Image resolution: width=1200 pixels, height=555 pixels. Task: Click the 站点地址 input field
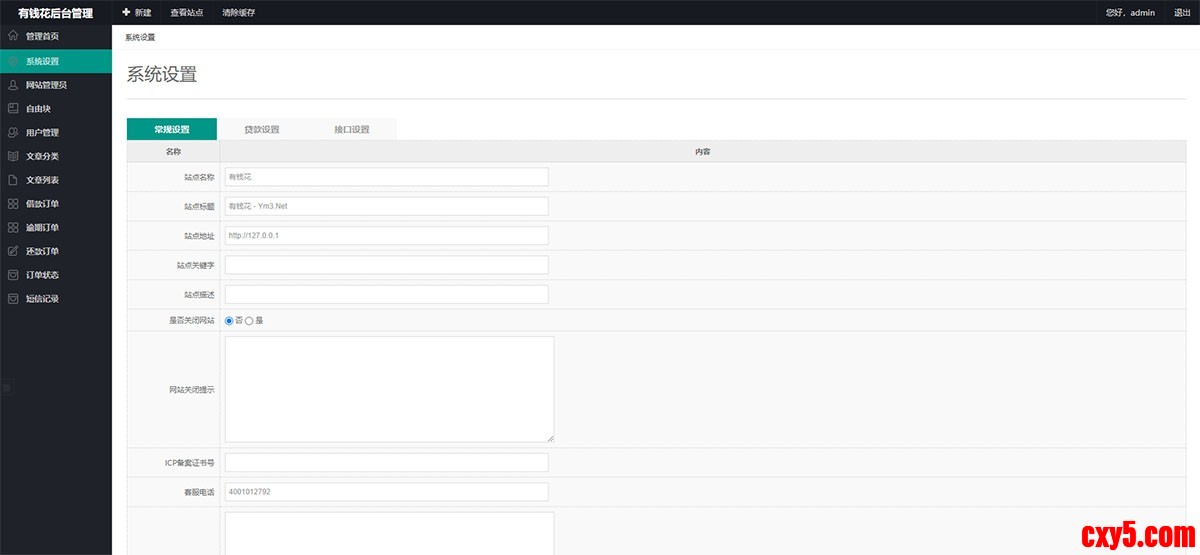pos(387,235)
